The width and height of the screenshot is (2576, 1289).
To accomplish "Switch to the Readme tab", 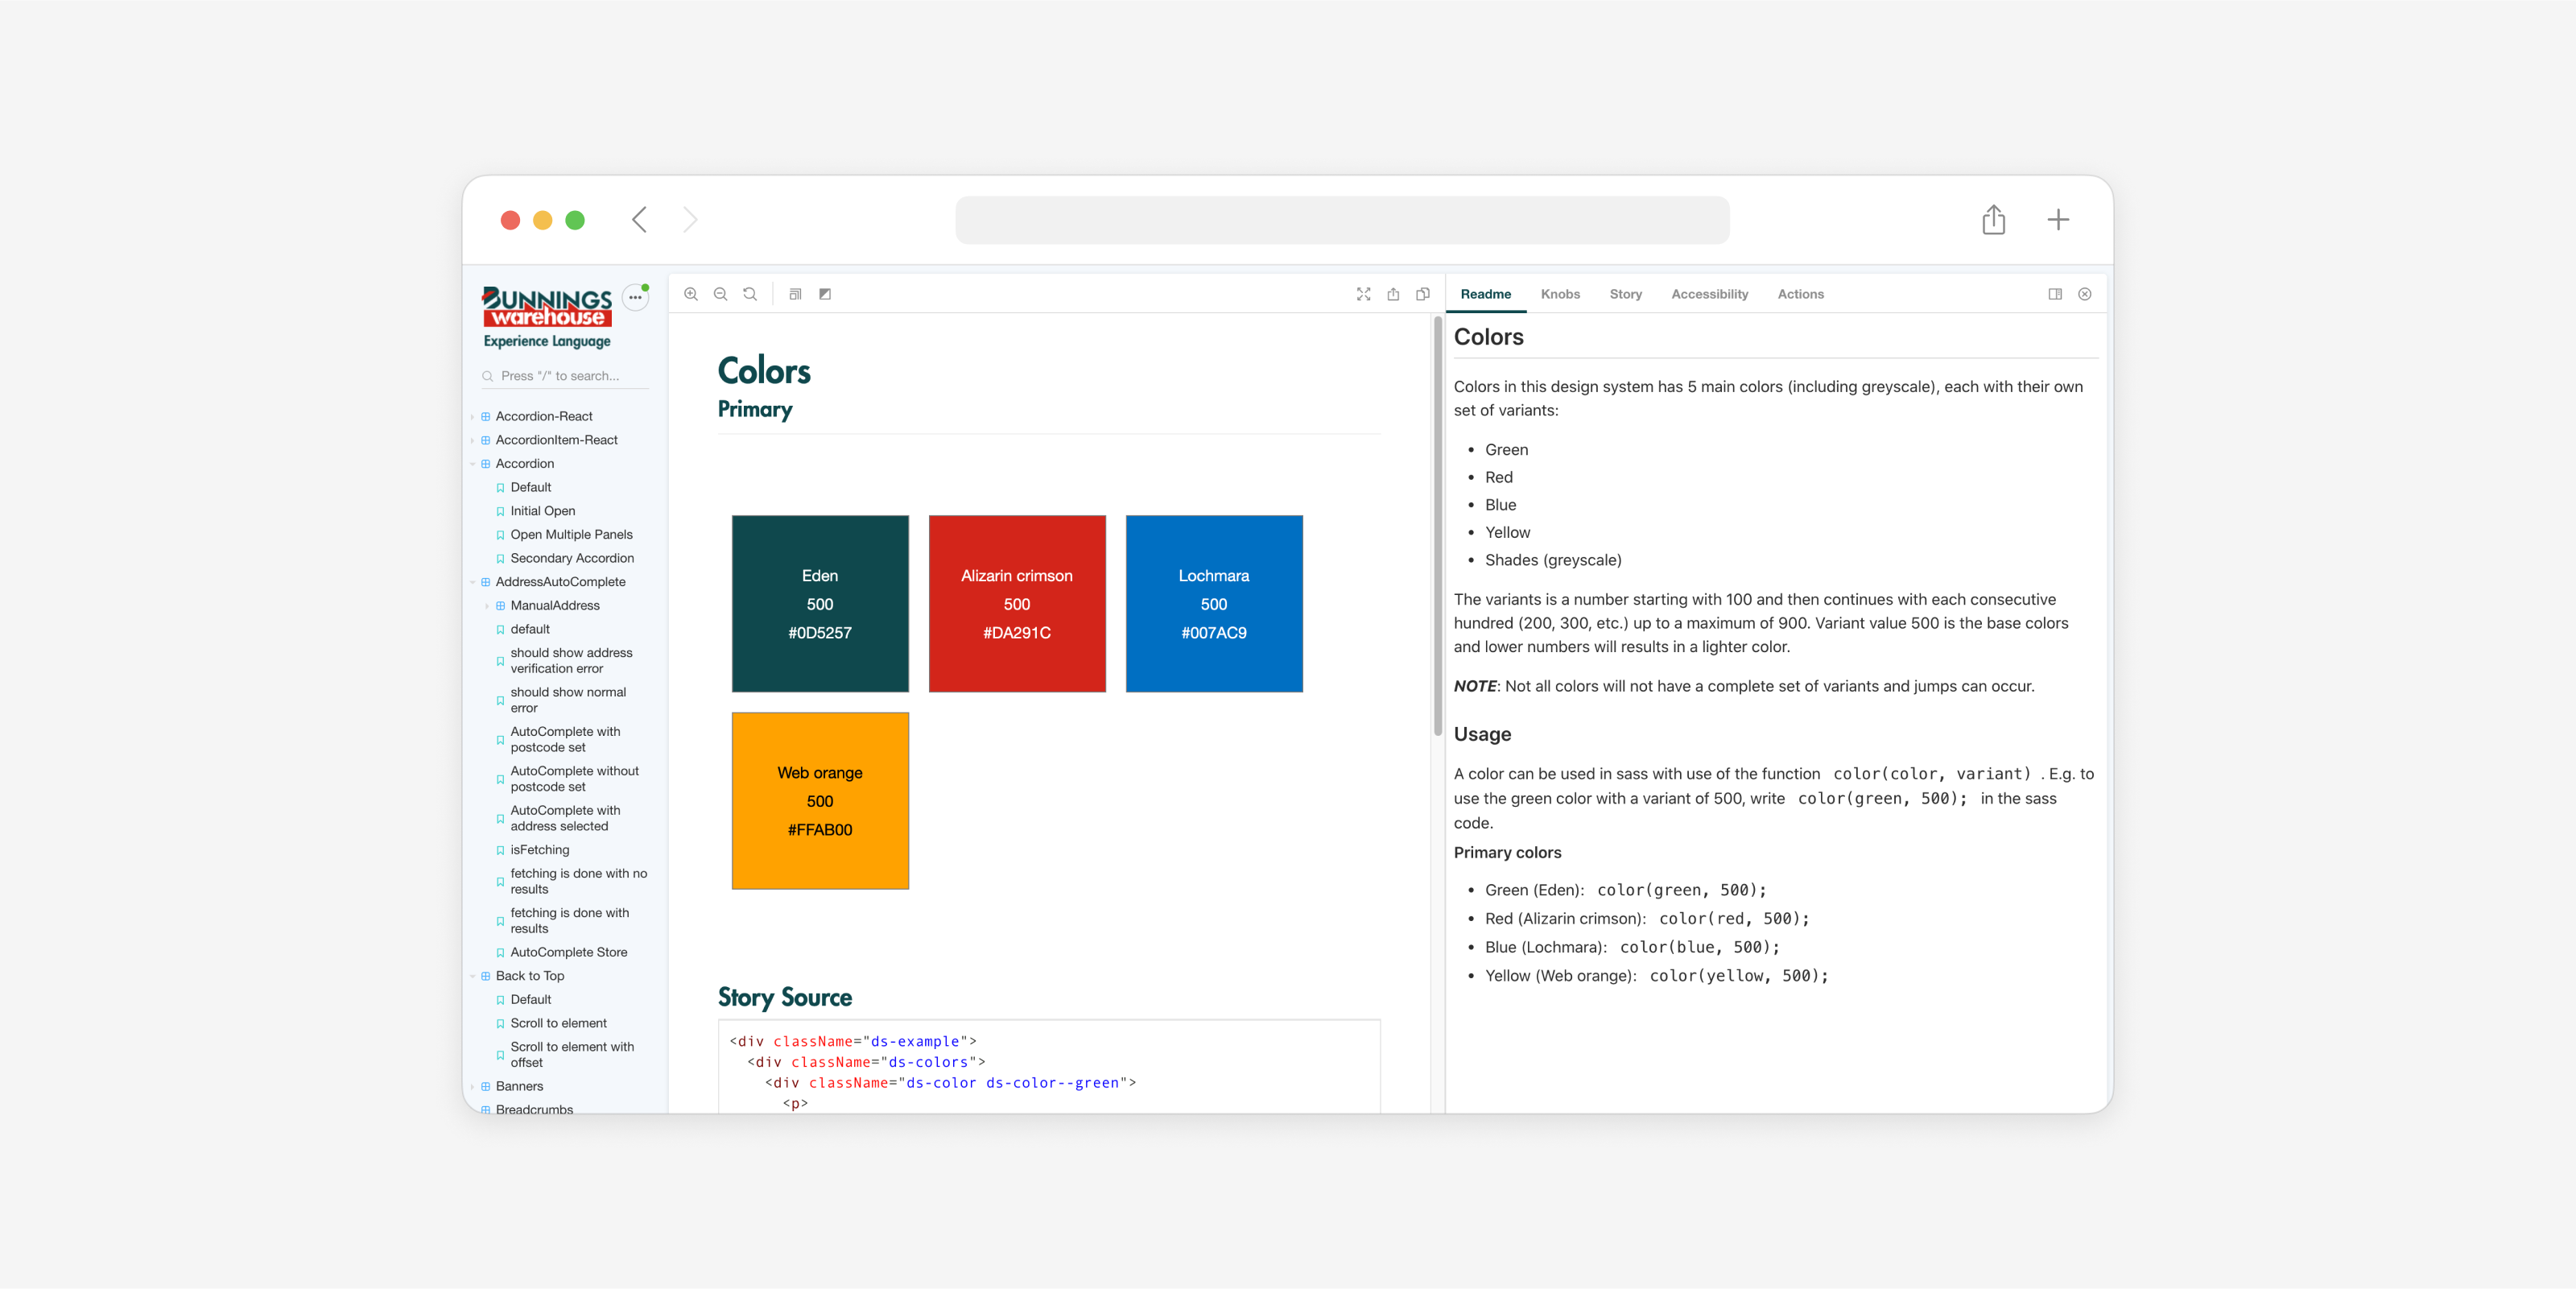I will pos(1485,294).
